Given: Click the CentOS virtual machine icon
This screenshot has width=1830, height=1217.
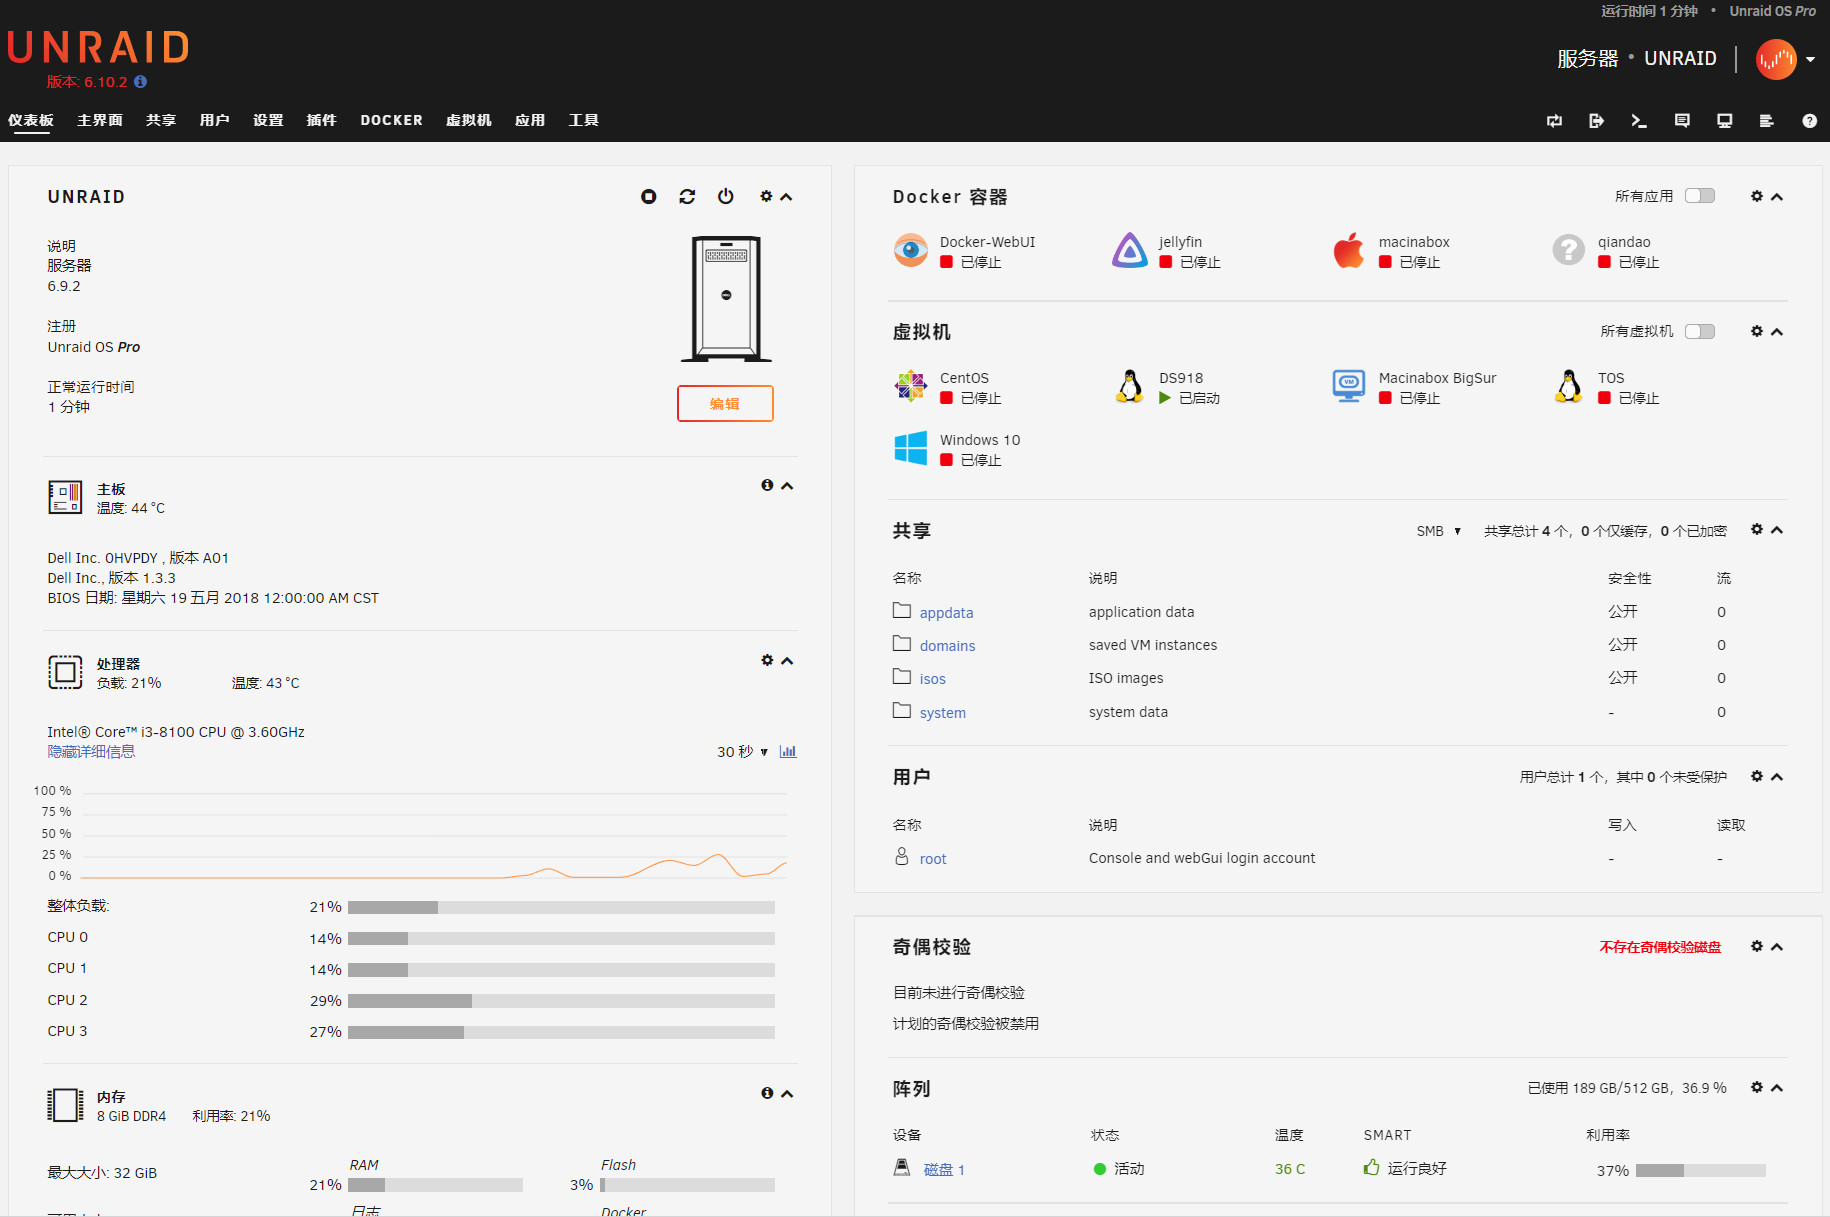Looking at the screenshot, I should [x=911, y=386].
